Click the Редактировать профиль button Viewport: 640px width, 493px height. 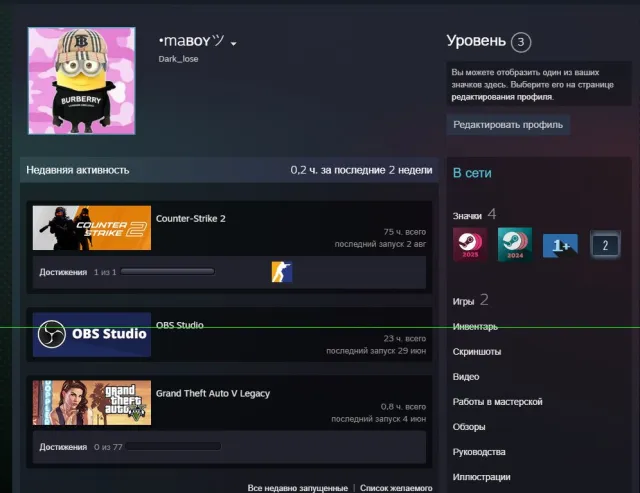coord(508,124)
